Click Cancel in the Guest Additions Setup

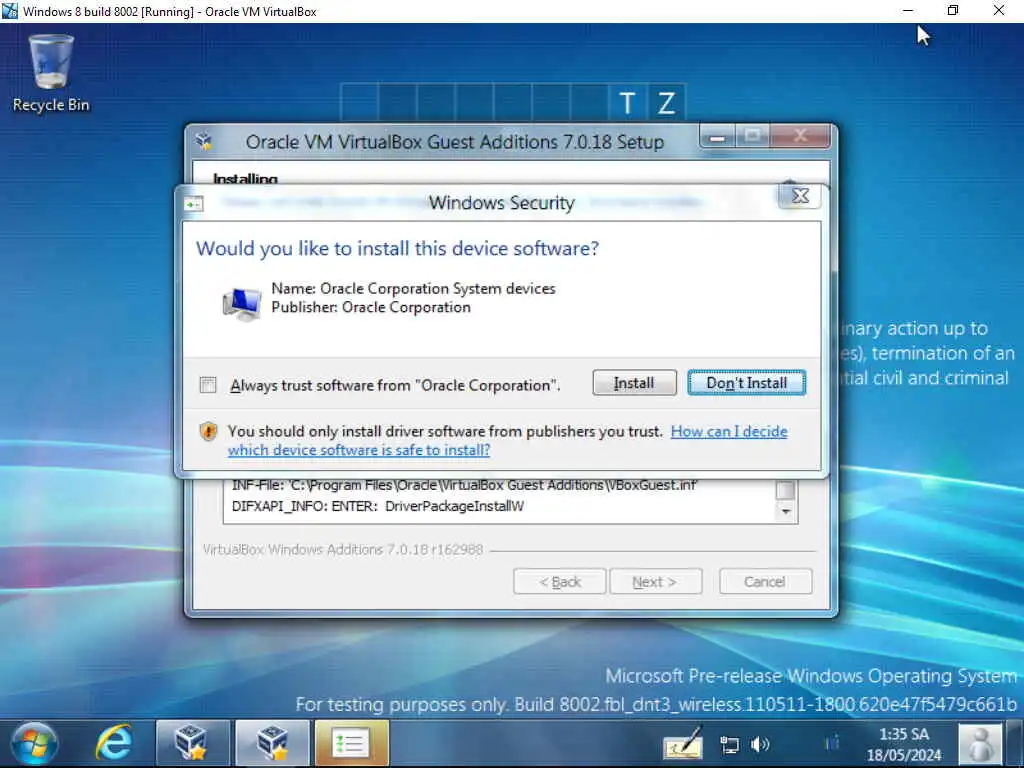point(765,581)
